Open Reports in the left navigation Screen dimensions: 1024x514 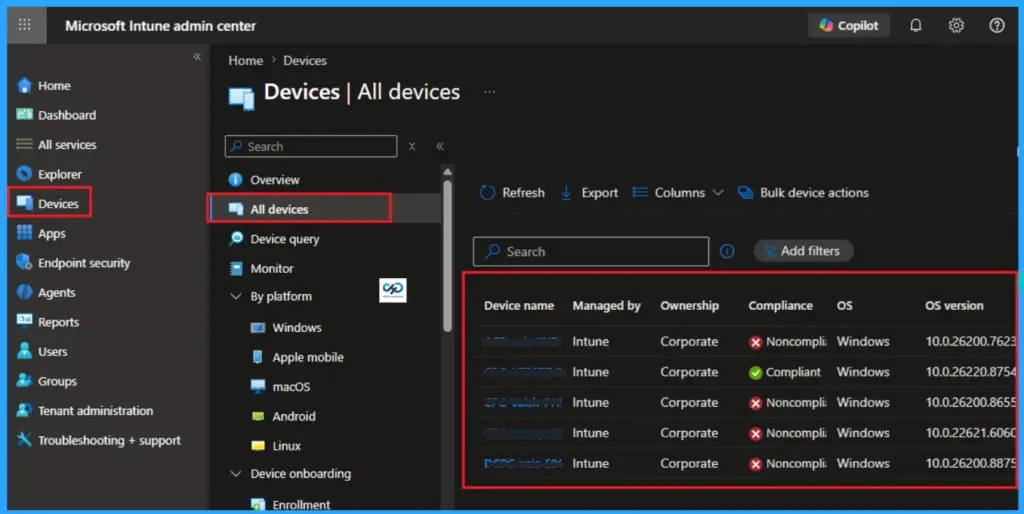point(48,322)
